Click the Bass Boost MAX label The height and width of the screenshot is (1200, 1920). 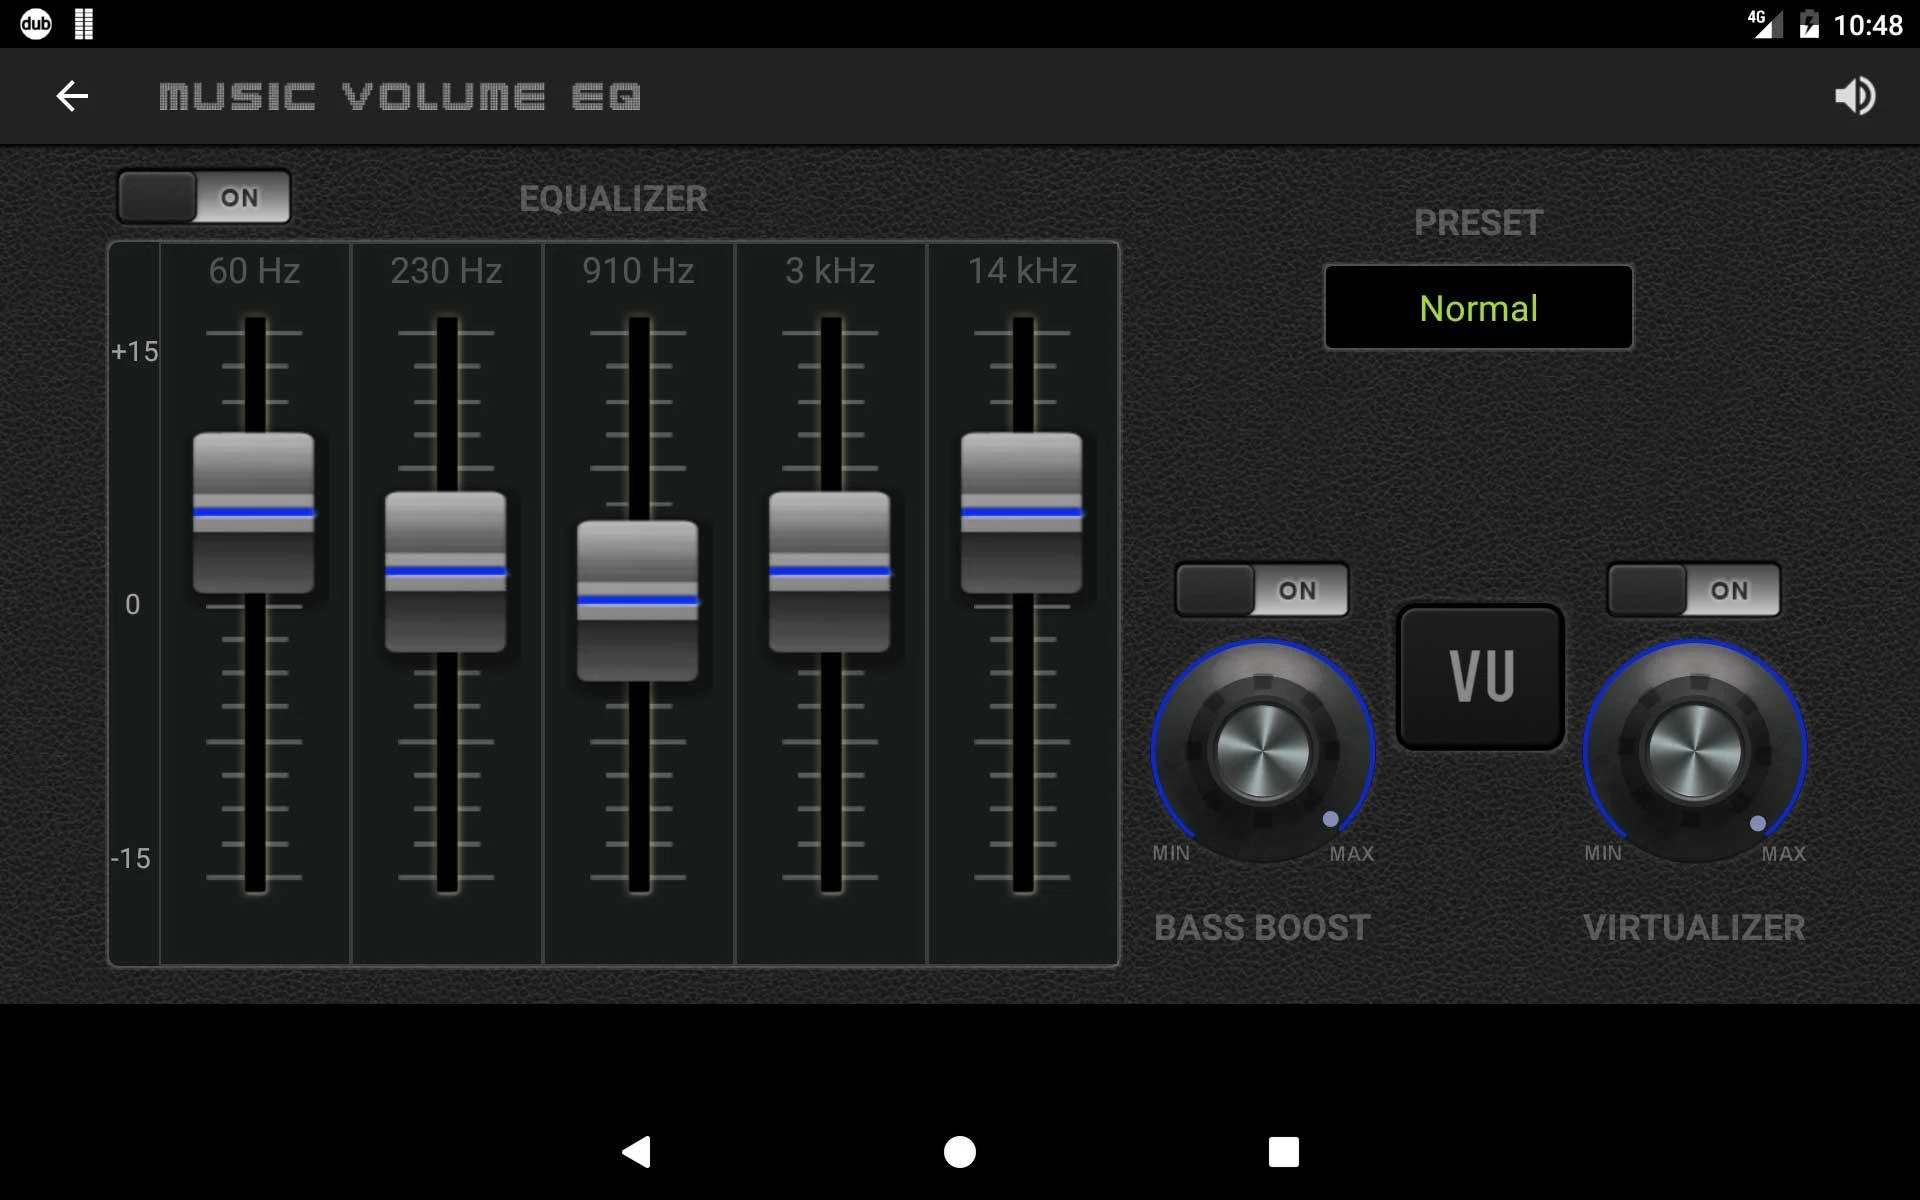(1352, 854)
